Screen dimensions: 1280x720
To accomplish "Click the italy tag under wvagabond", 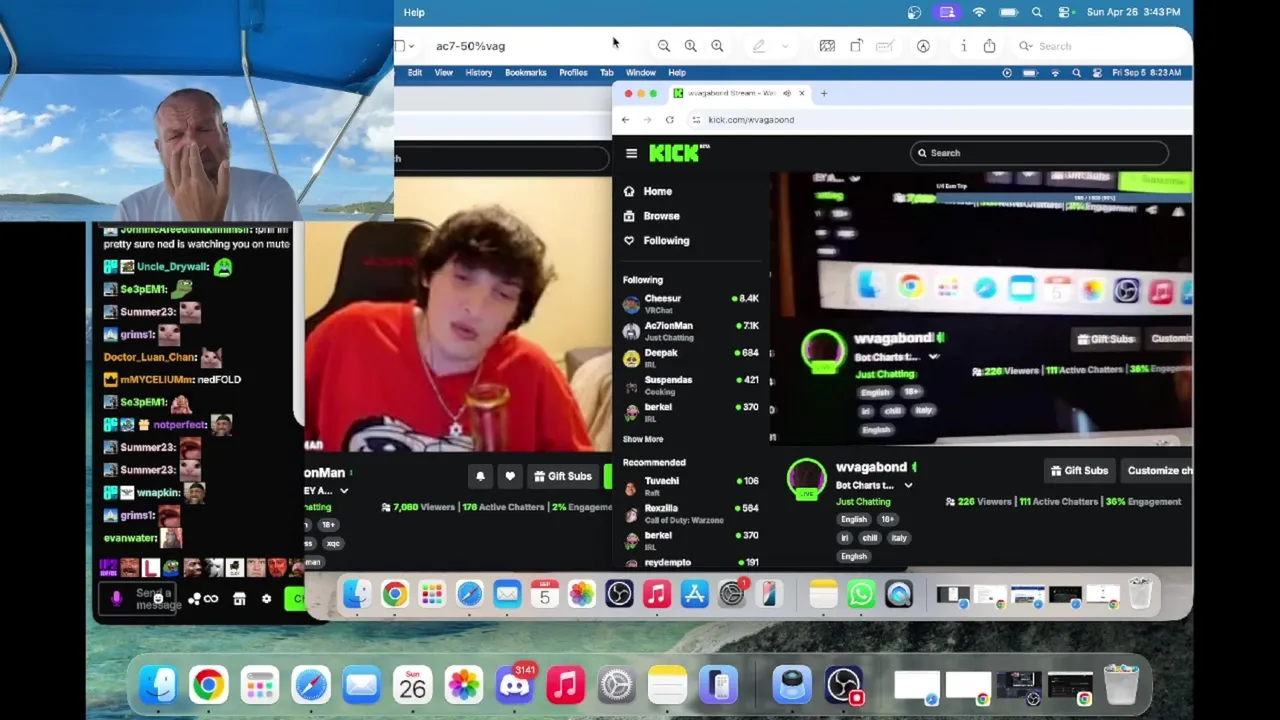I will [899, 538].
